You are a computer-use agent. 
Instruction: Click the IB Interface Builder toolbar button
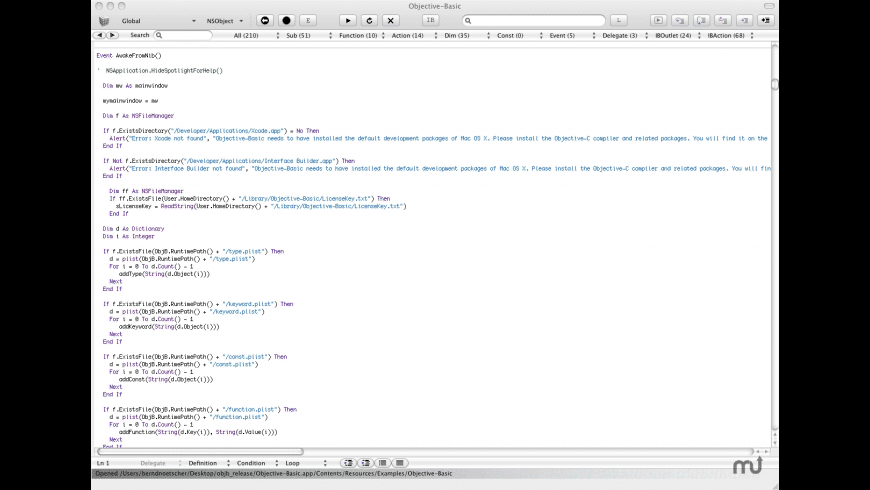tap(430, 20)
